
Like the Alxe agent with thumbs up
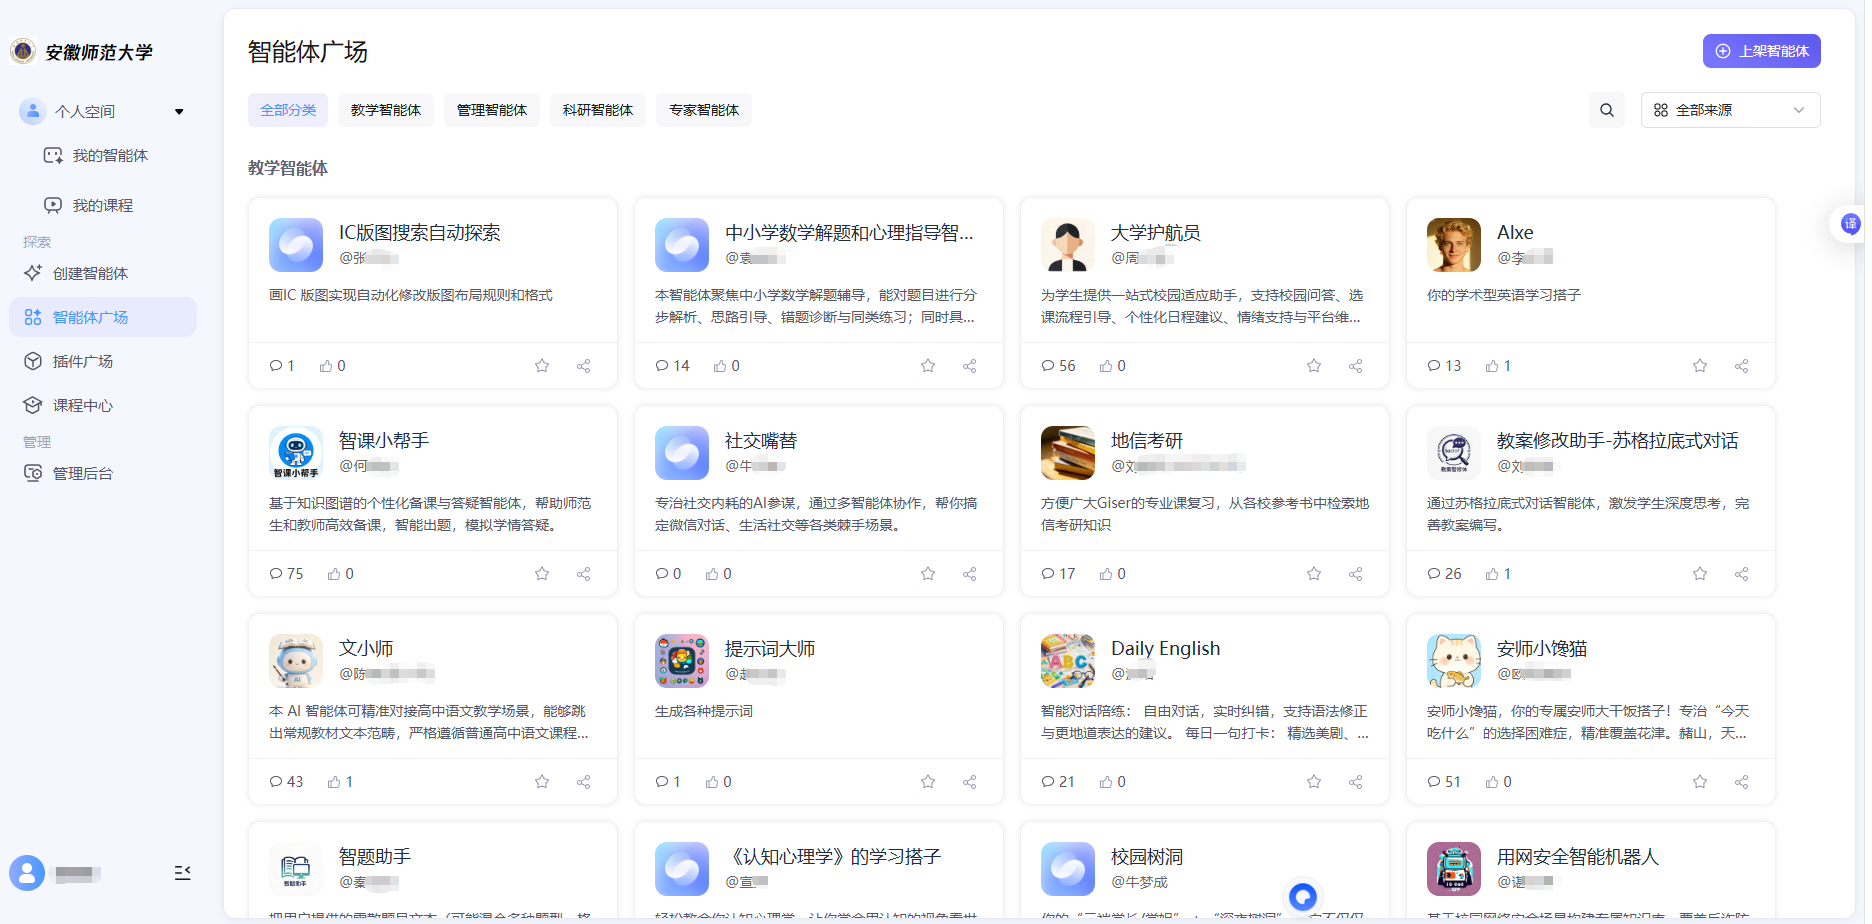pos(1497,366)
